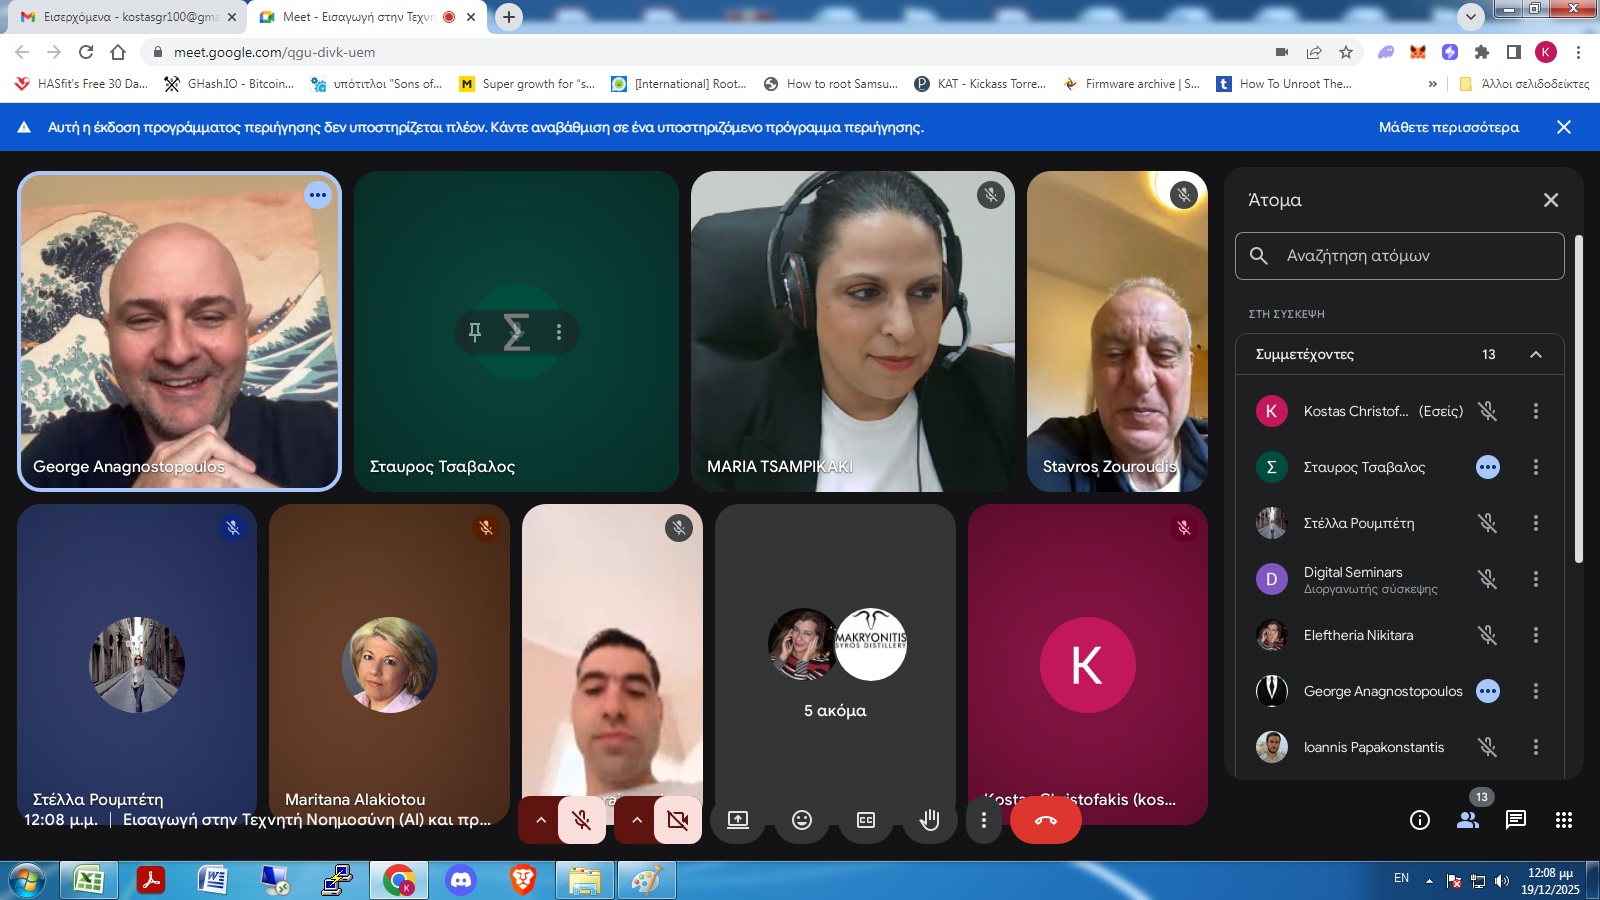This screenshot has height=900, width=1600.
Task: Expand video settings arrow beside camera
Action: [x=636, y=820]
